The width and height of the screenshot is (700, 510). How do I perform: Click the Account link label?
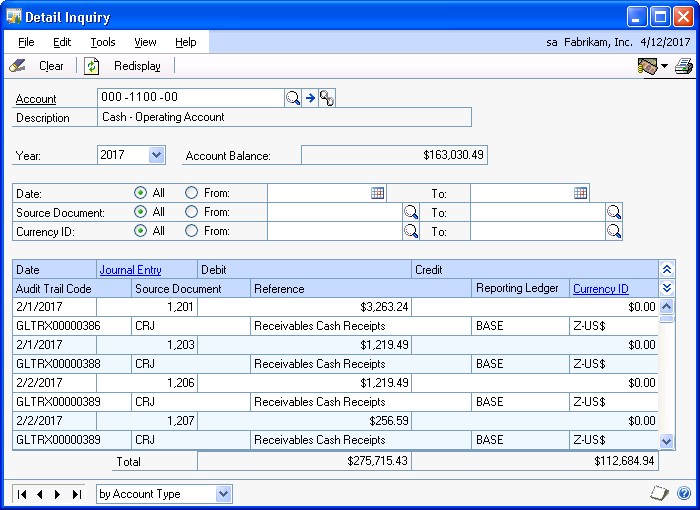(36, 99)
